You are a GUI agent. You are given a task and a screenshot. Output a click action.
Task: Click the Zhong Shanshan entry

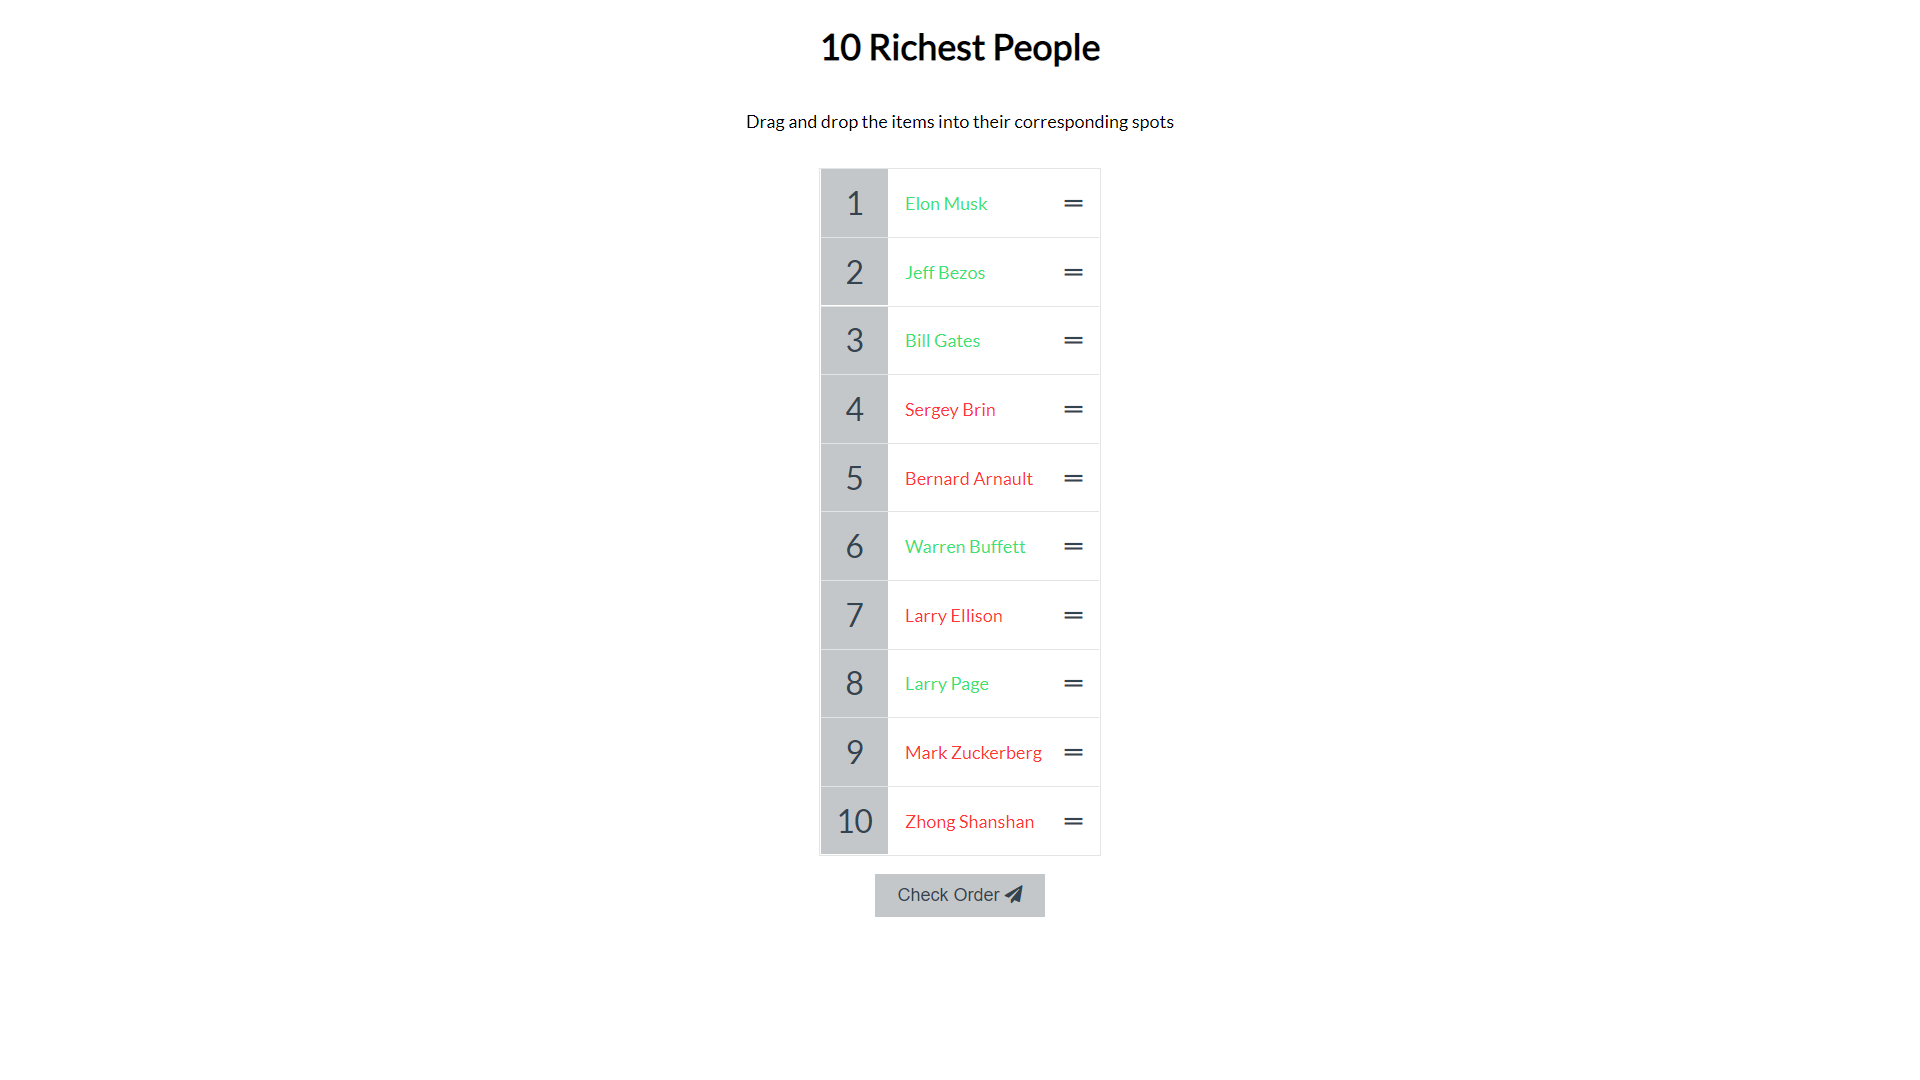tap(969, 822)
